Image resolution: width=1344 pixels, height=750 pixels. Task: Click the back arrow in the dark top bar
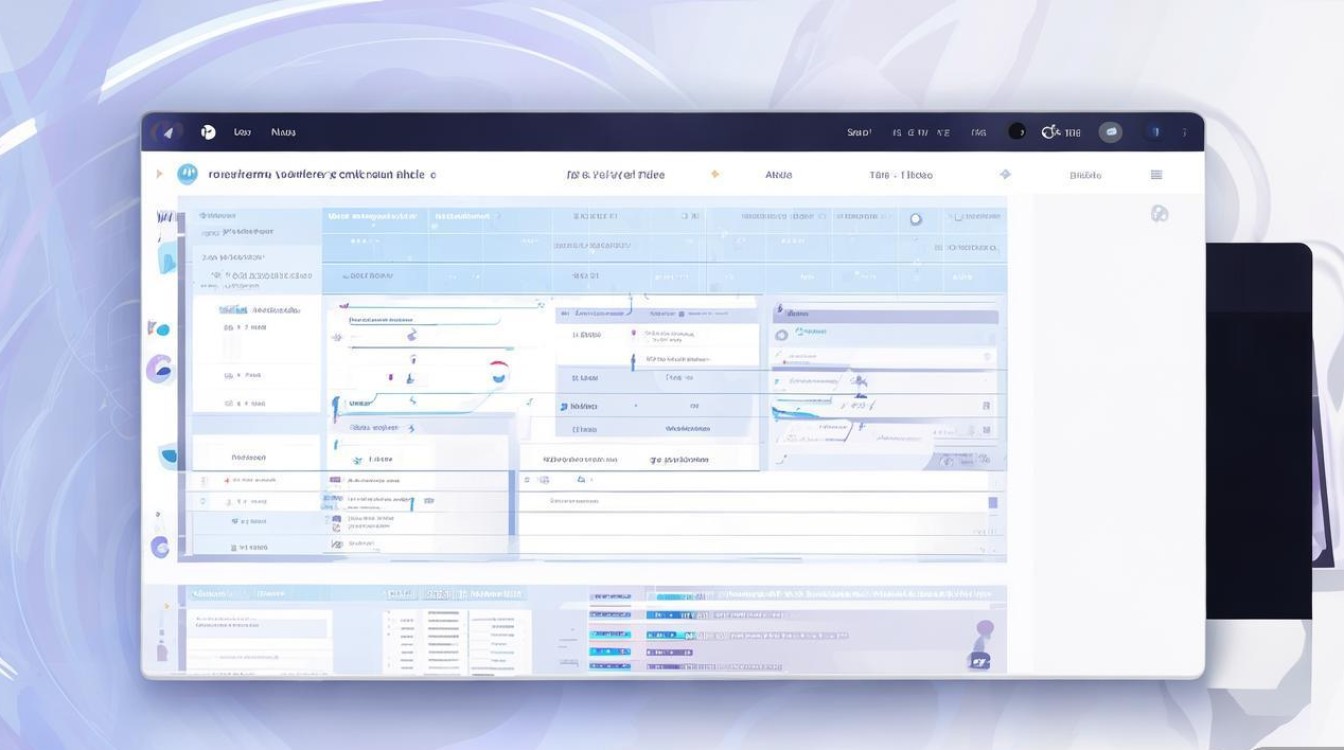click(168, 132)
